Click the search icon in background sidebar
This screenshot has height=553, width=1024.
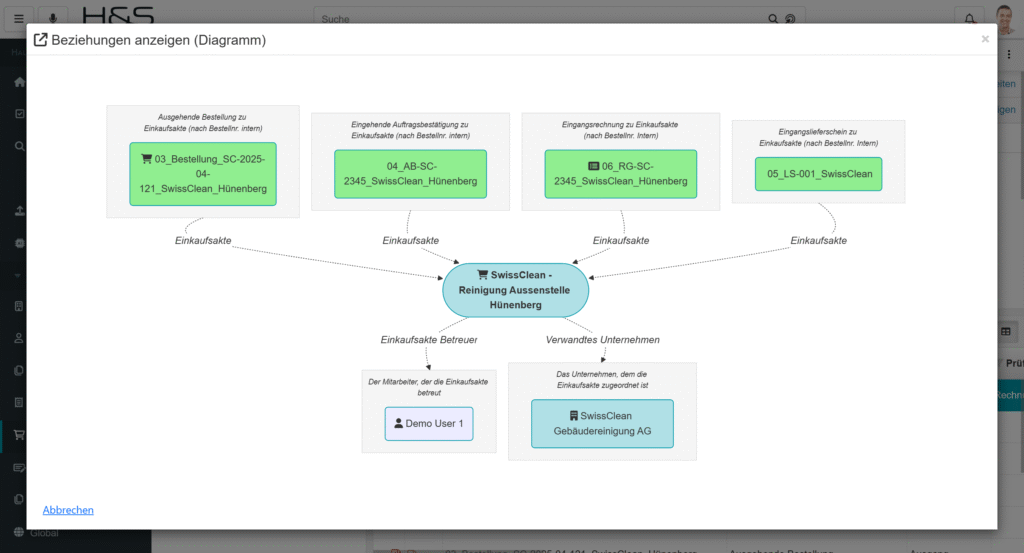(20, 146)
